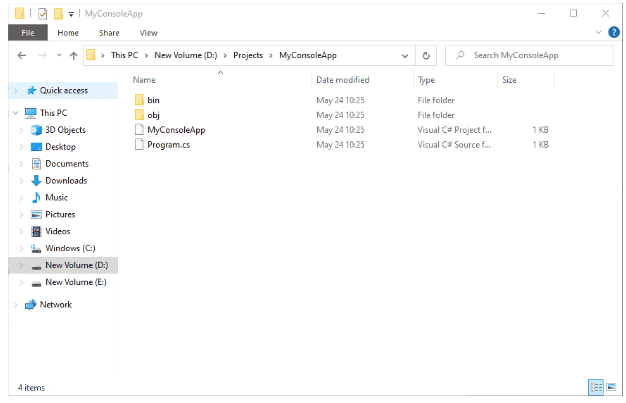Click the Search MyConsoleApp box
Image resolution: width=626 pixels, height=403 pixels.
coord(529,56)
